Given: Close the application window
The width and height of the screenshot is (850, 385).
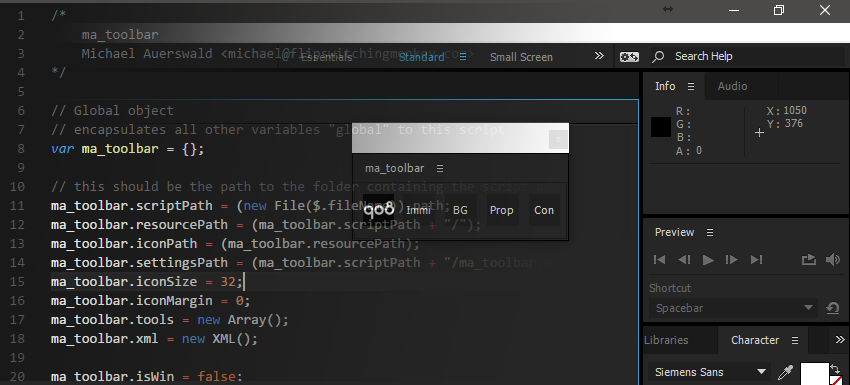Looking at the screenshot, I should (825, 10).
